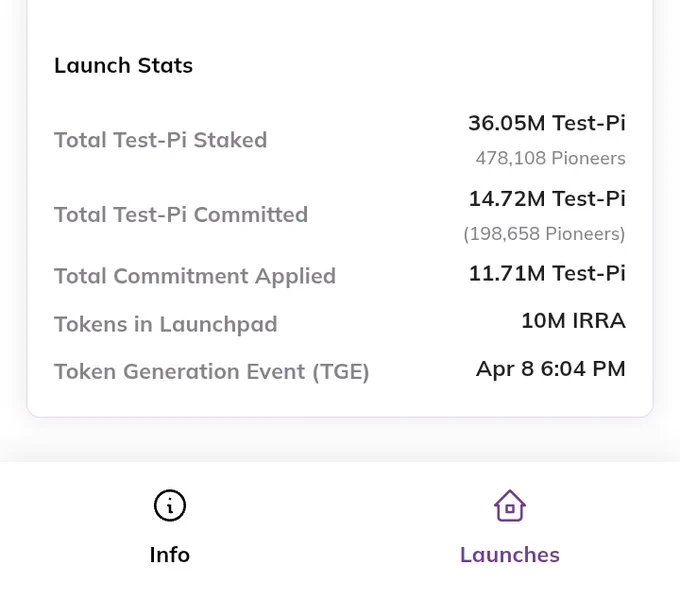Click the 10M IRRA value
This screenshot has height=599, width=680.
click(x=573, y=321)
